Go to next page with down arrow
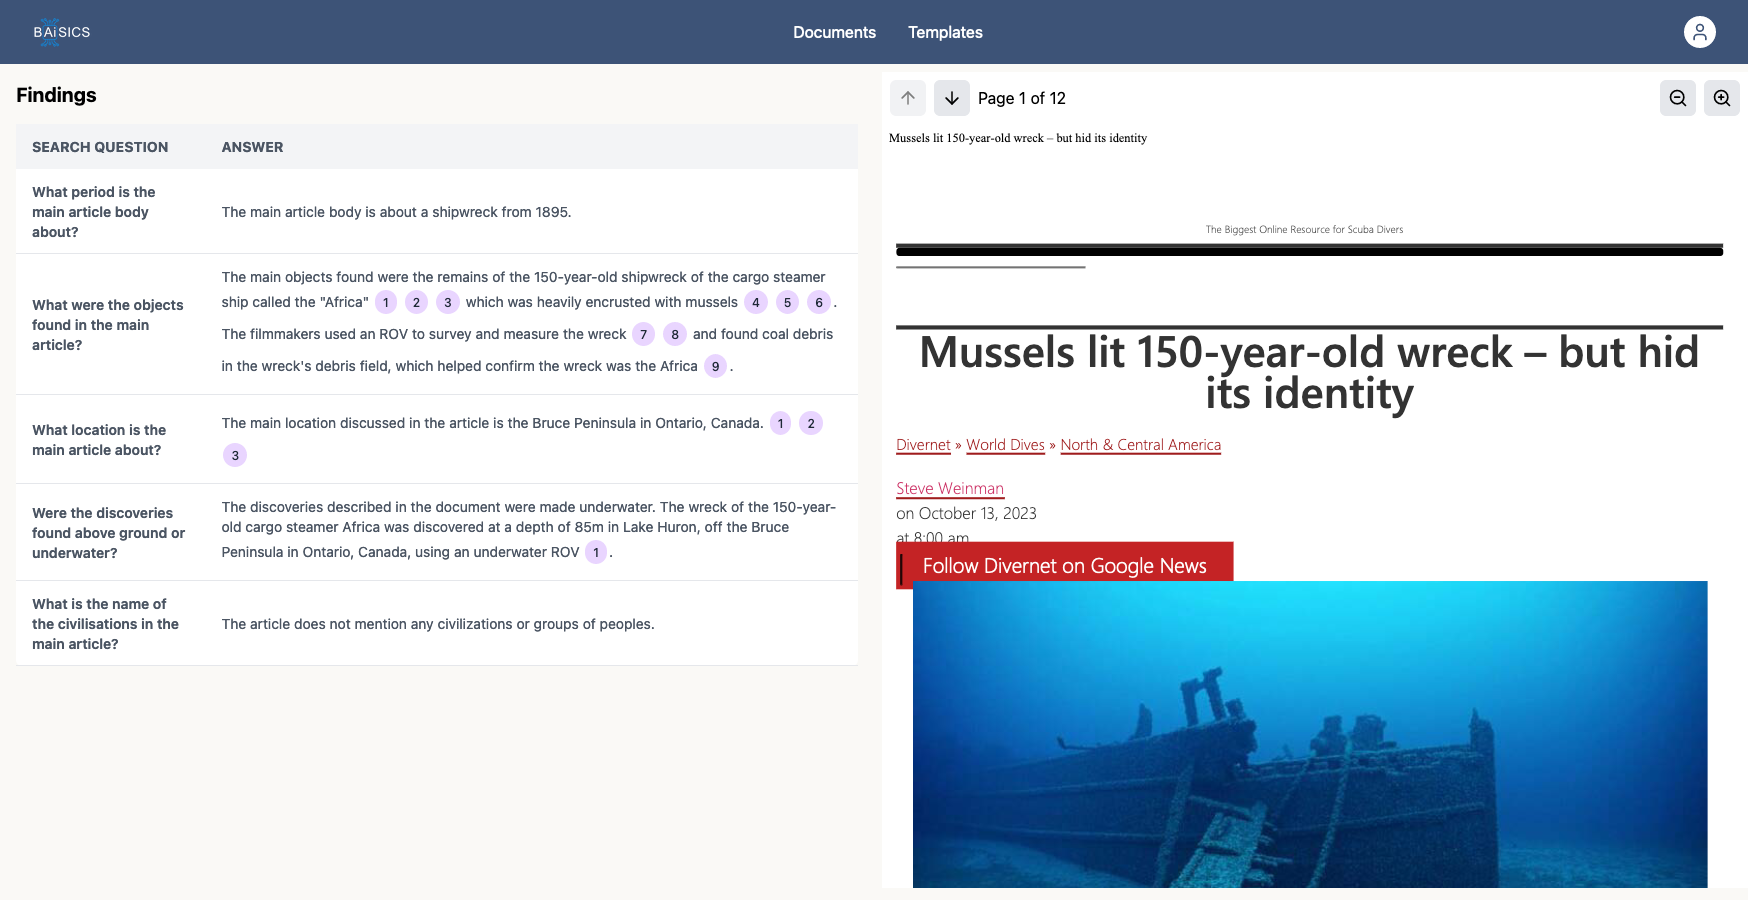 pos(951,98)
